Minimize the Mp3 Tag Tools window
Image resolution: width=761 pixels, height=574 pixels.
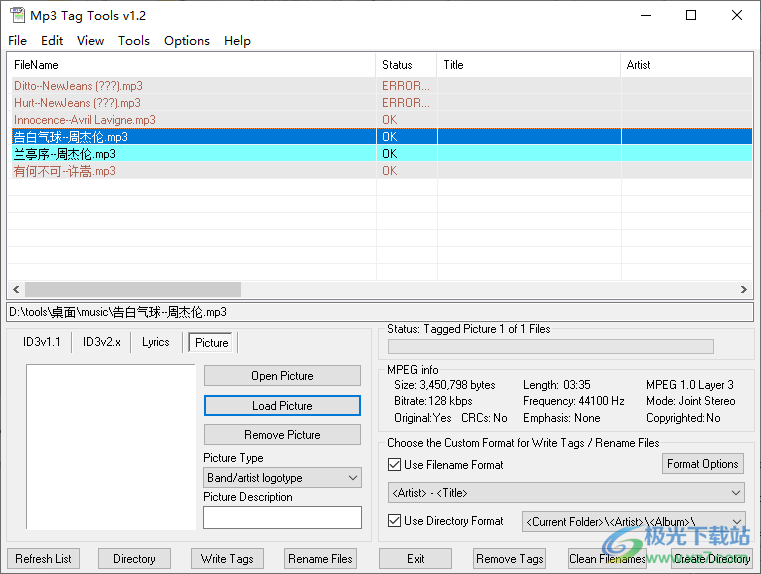tap(646, 15)
